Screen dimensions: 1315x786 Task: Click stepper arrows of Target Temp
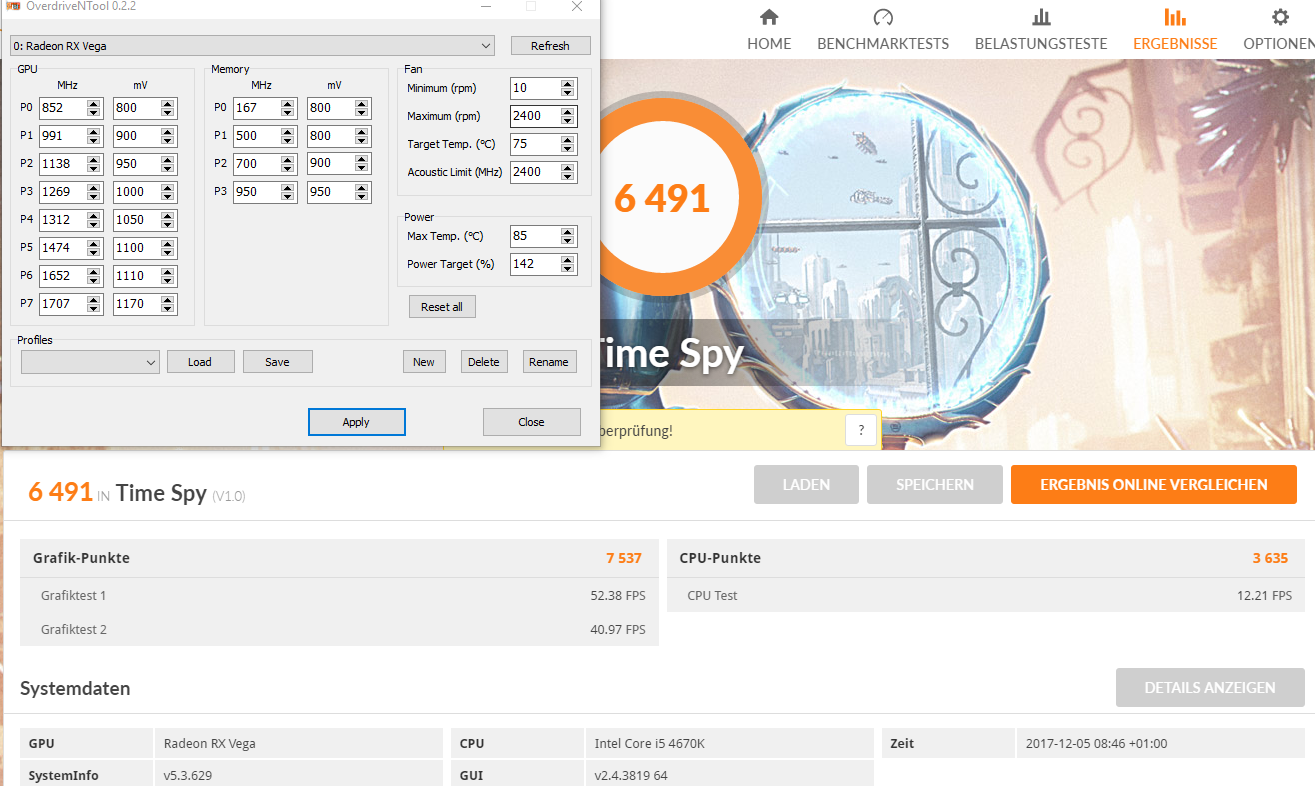(569, 144)
